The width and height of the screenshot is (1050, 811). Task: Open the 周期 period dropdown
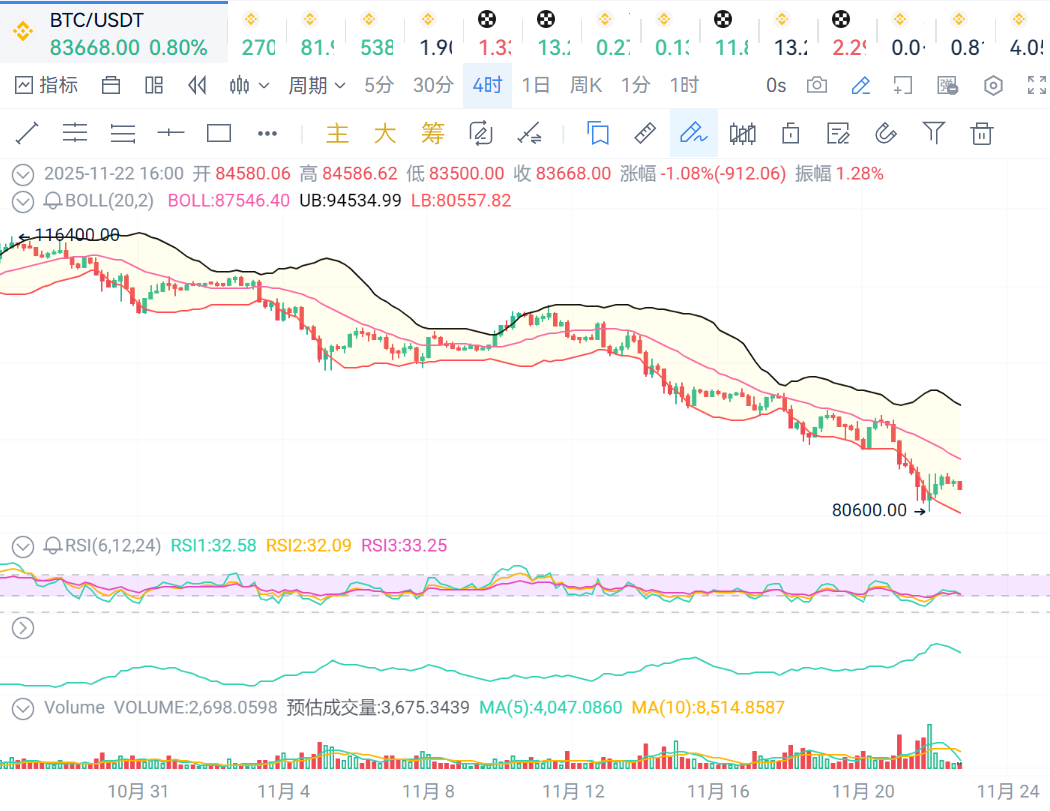[316, 85]
